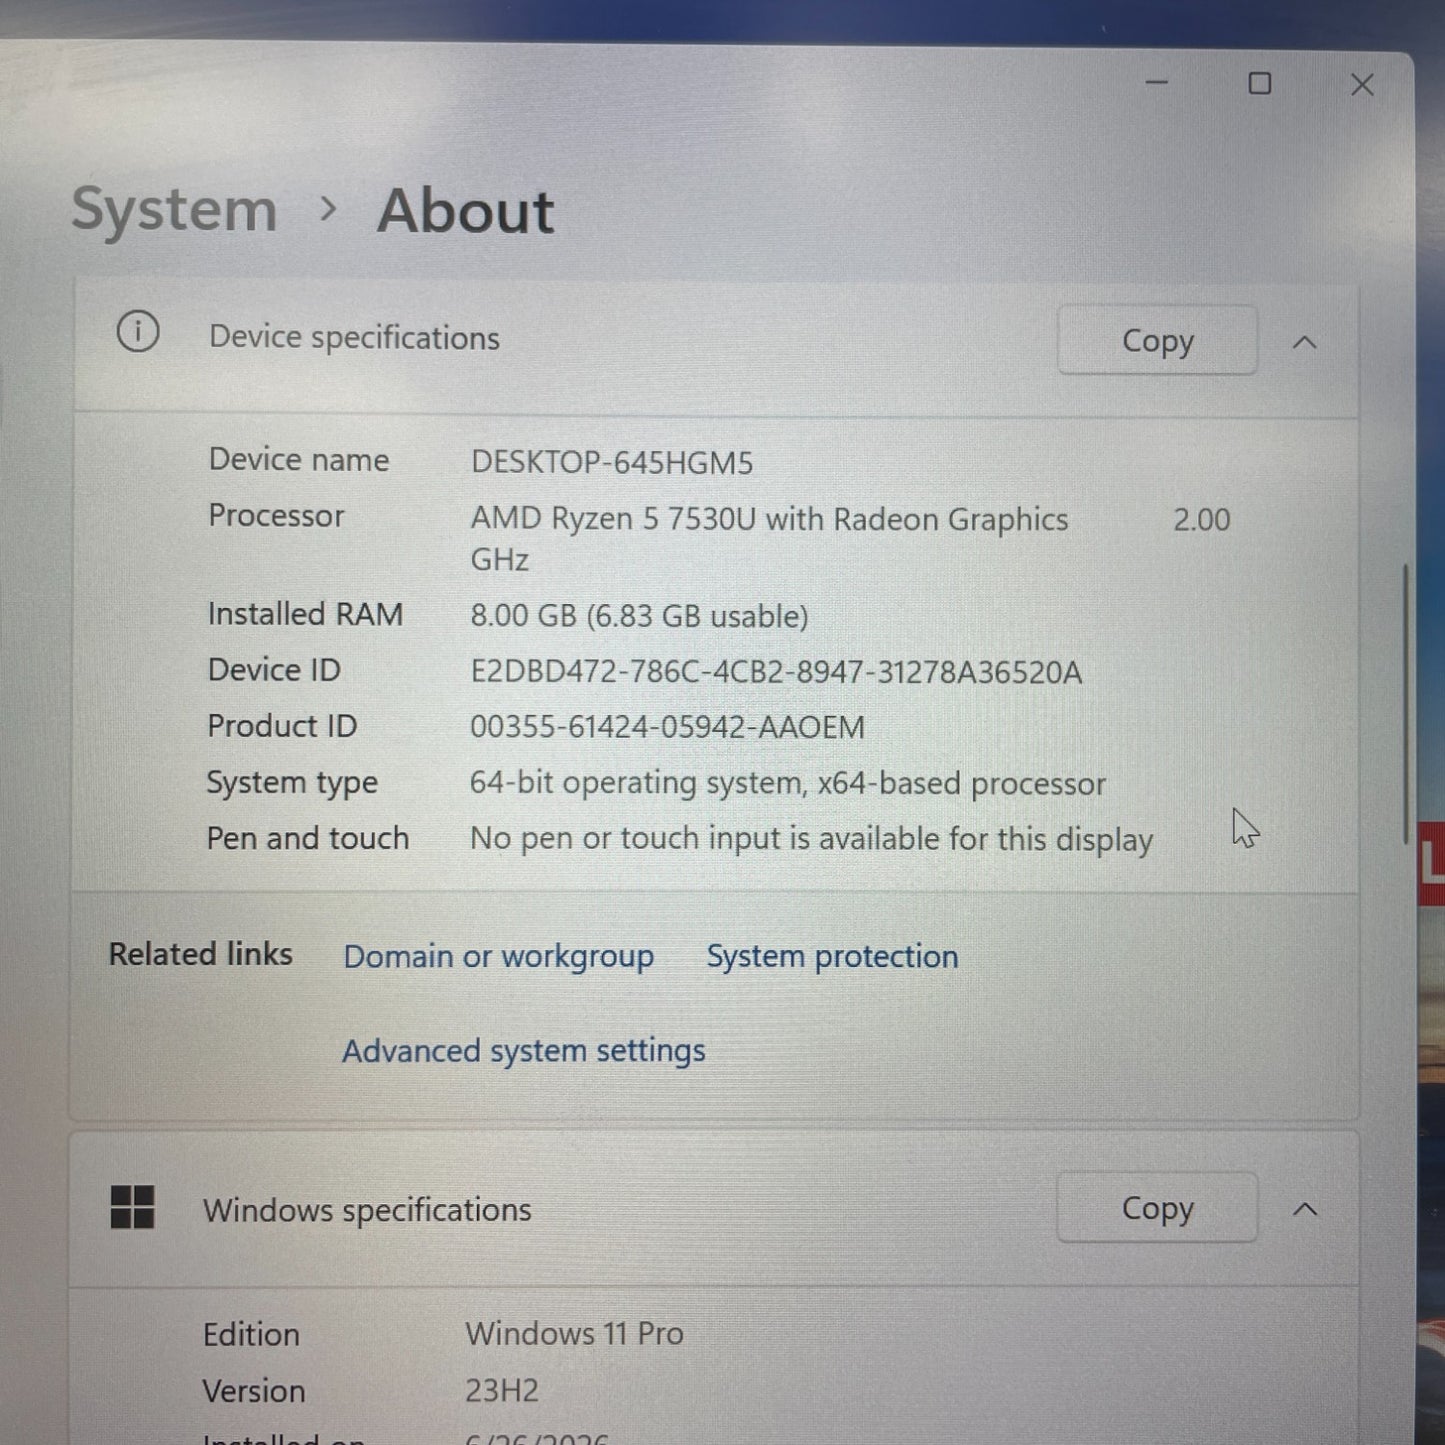The image size is (1445, 1445).
Task: Select the 2.00 processor speed value
Action: point(1201,520)
